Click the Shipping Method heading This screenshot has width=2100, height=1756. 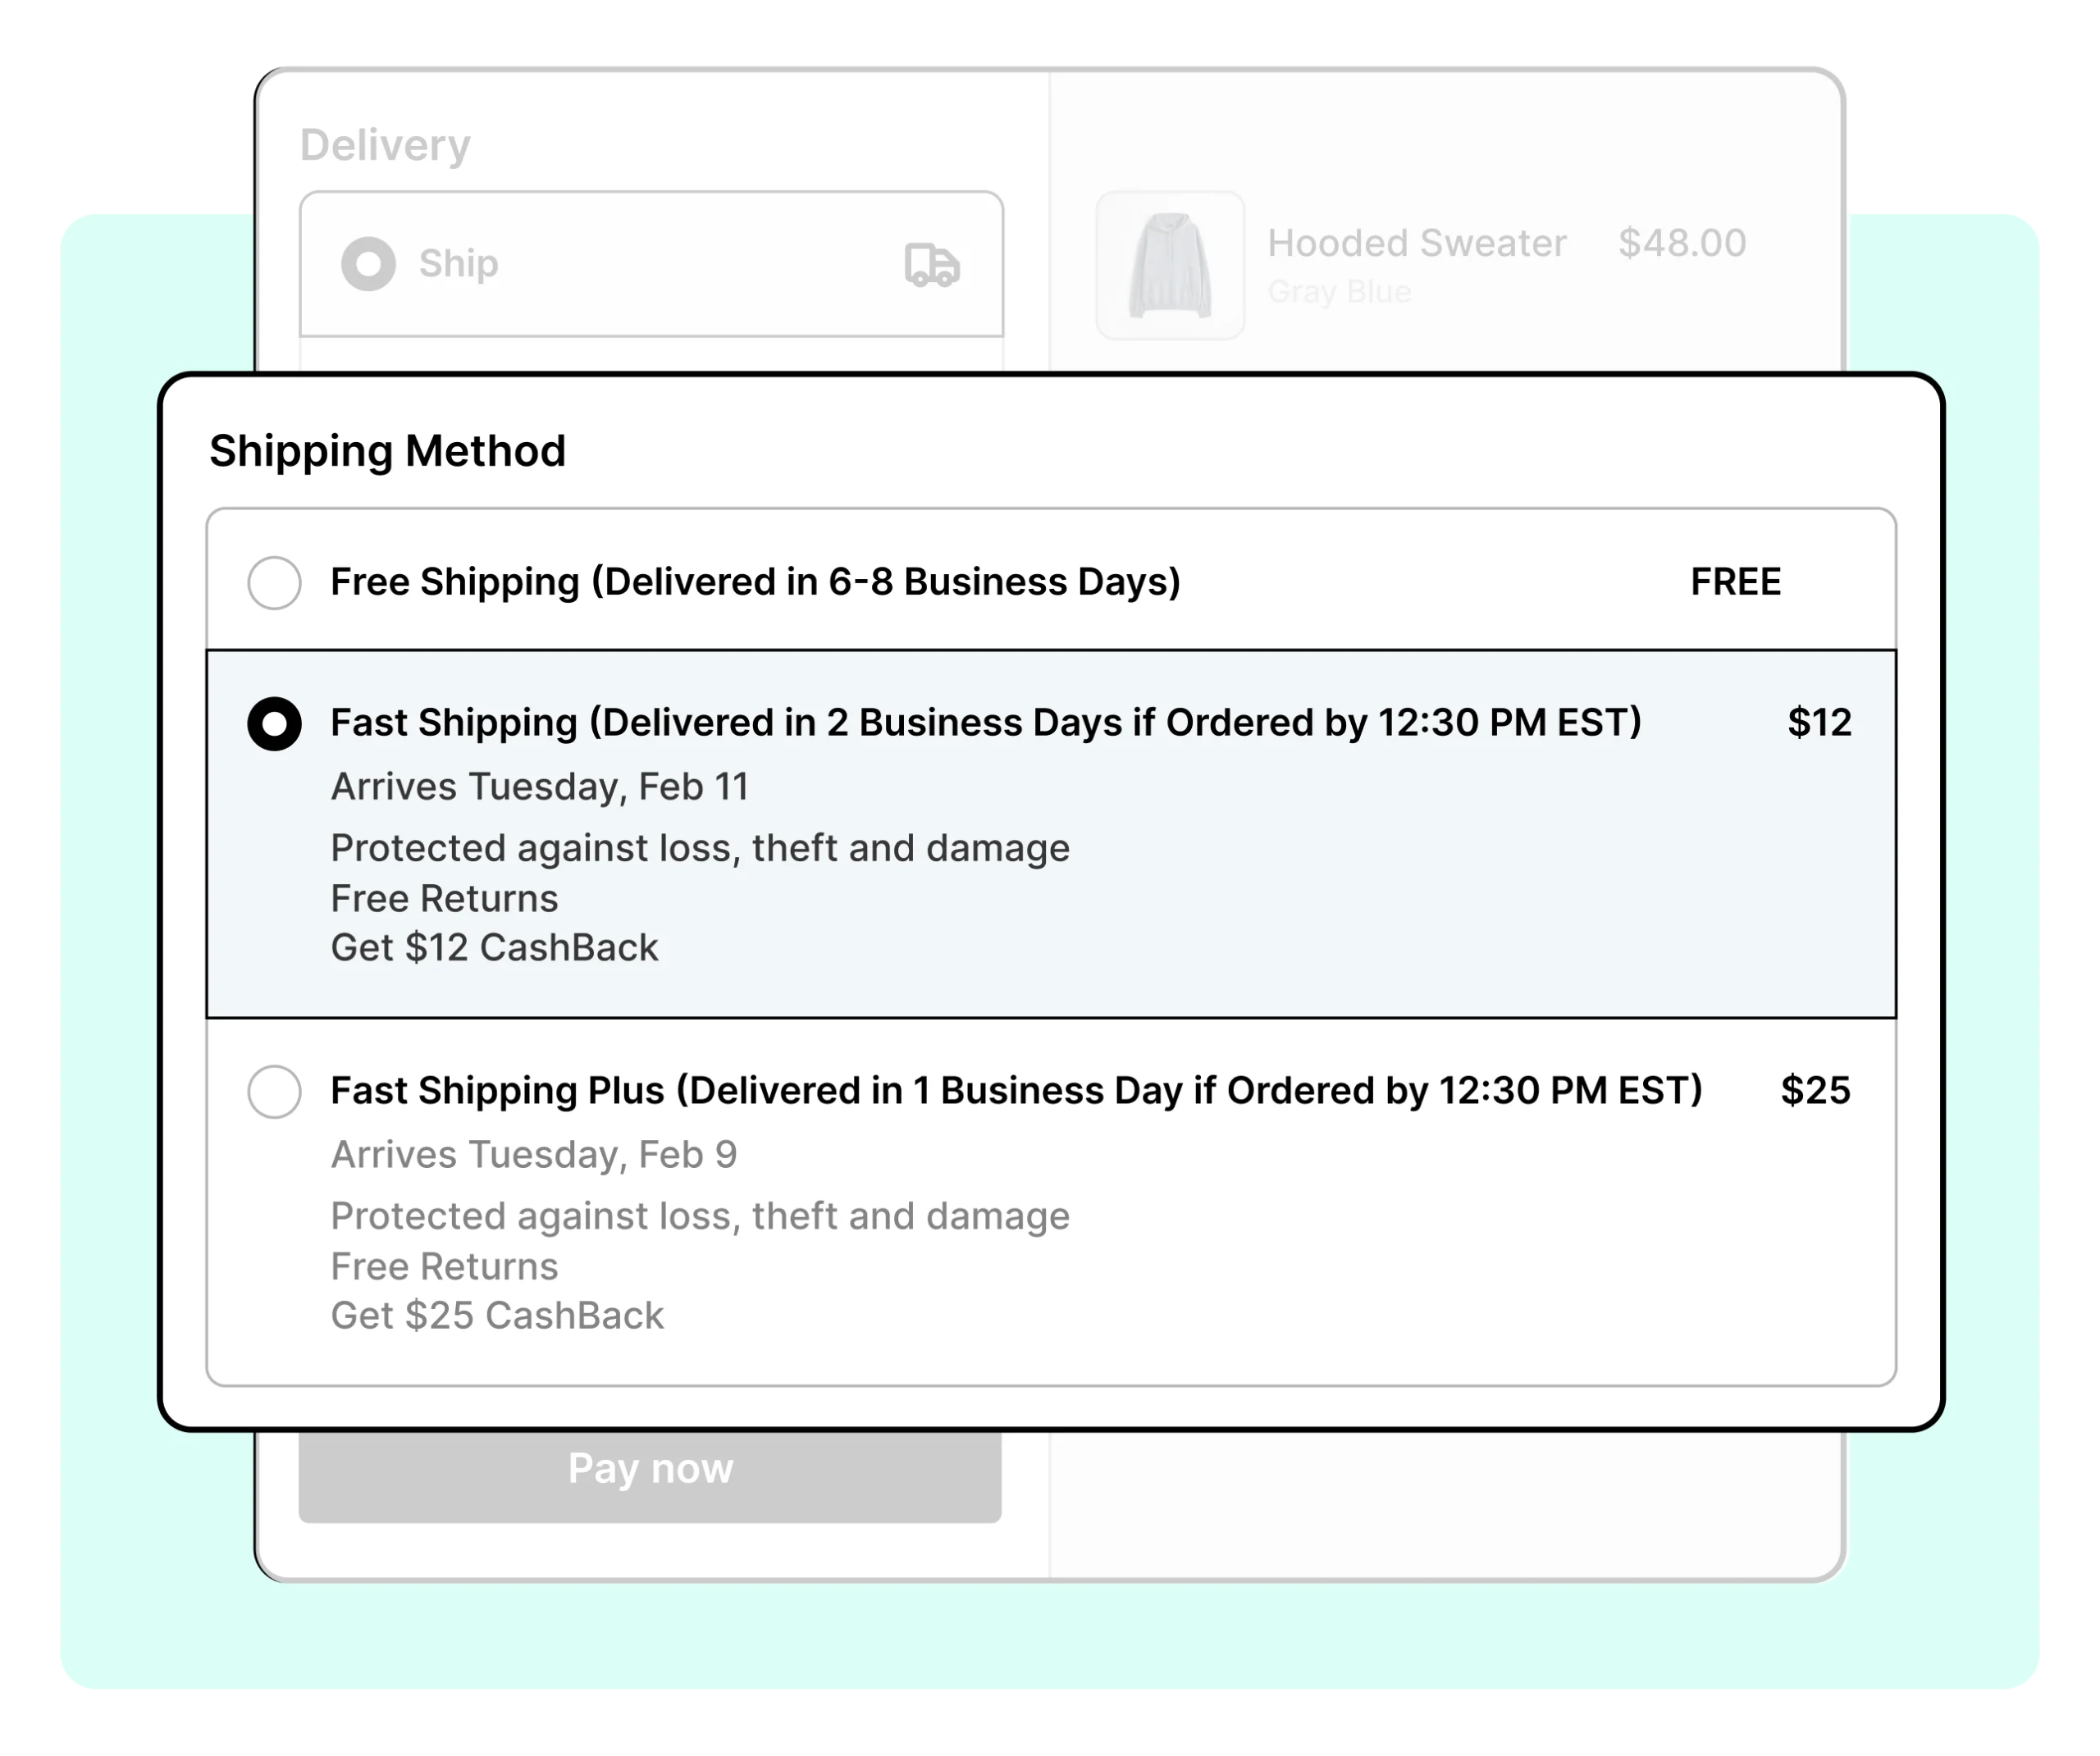click(x=387, y=451)
